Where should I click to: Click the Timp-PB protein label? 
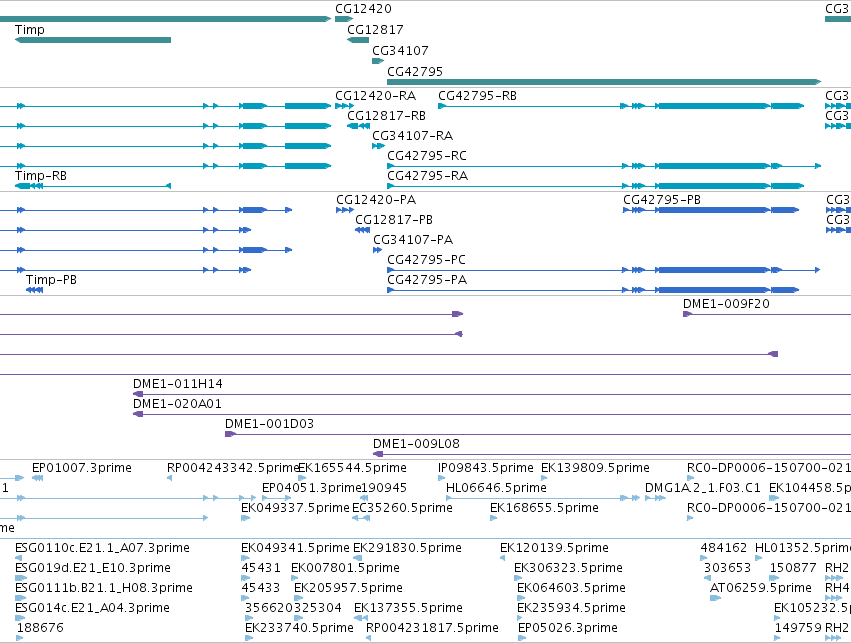coord(51,280)
